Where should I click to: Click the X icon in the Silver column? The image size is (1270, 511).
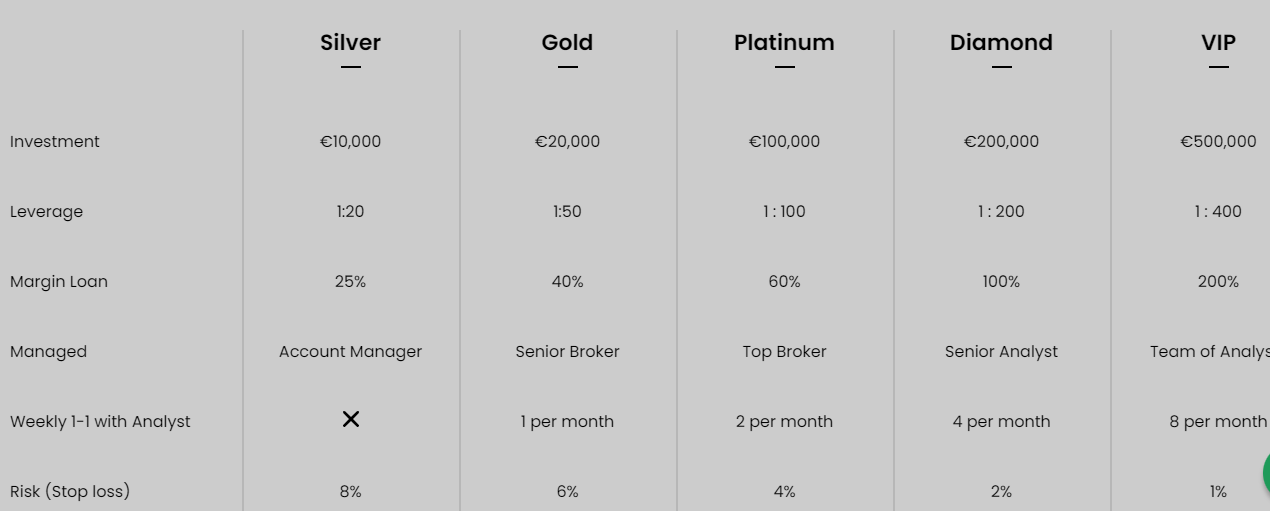click(x=350, y=420)
